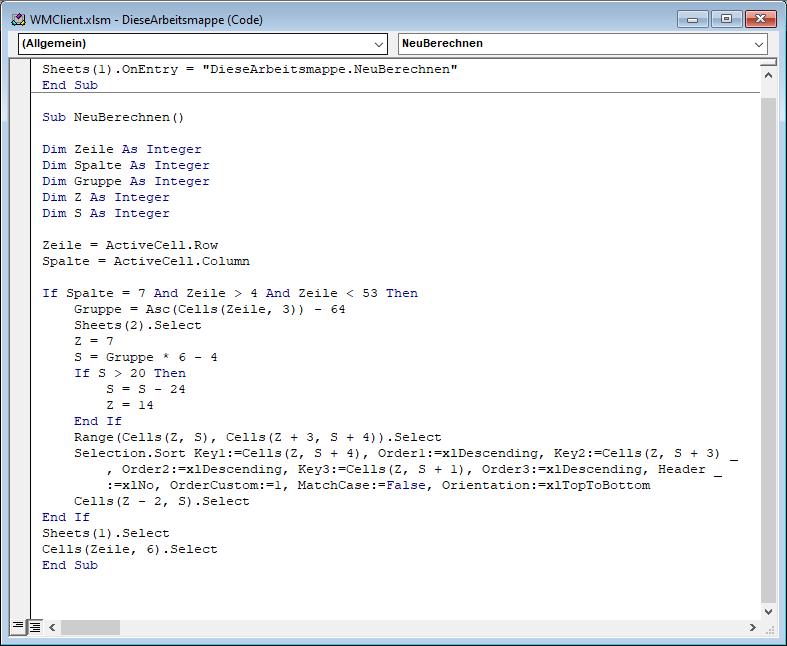Click the final 'End Sub' line
Screen dimensions: 787x646
(x=70, y=566)
